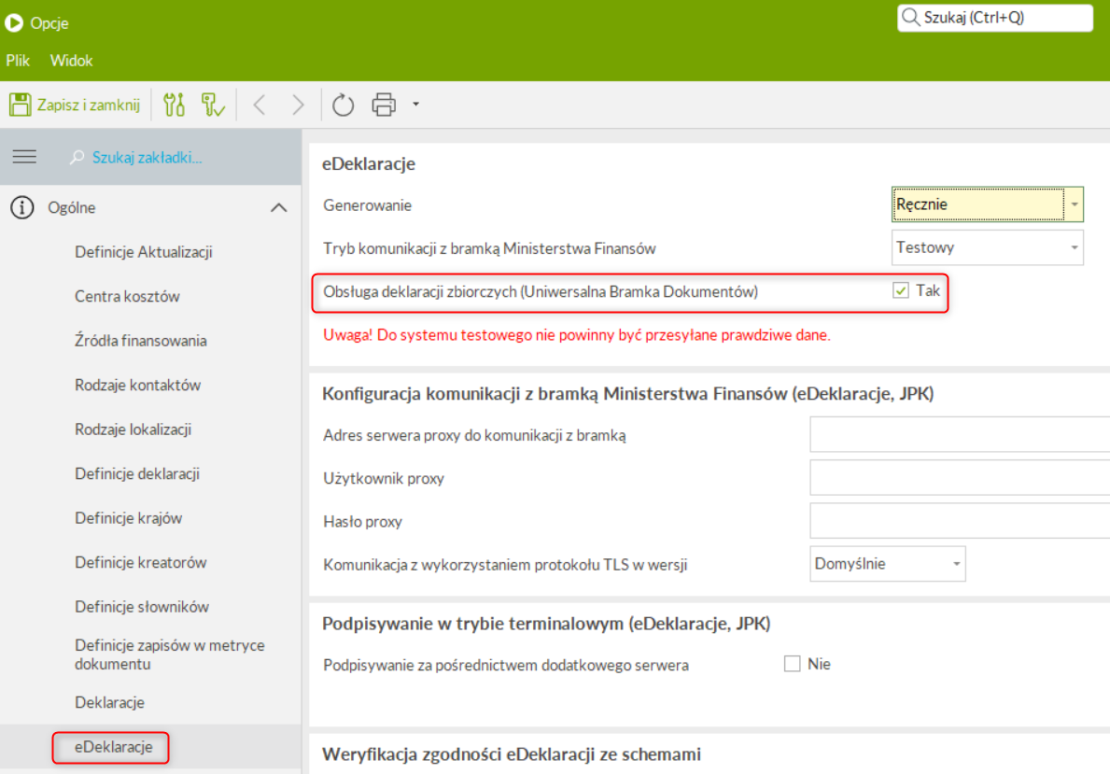This screenshot has height=774, width=1110.
Task: Click the Adres serwera proxy field
Action: pos(959,435)
